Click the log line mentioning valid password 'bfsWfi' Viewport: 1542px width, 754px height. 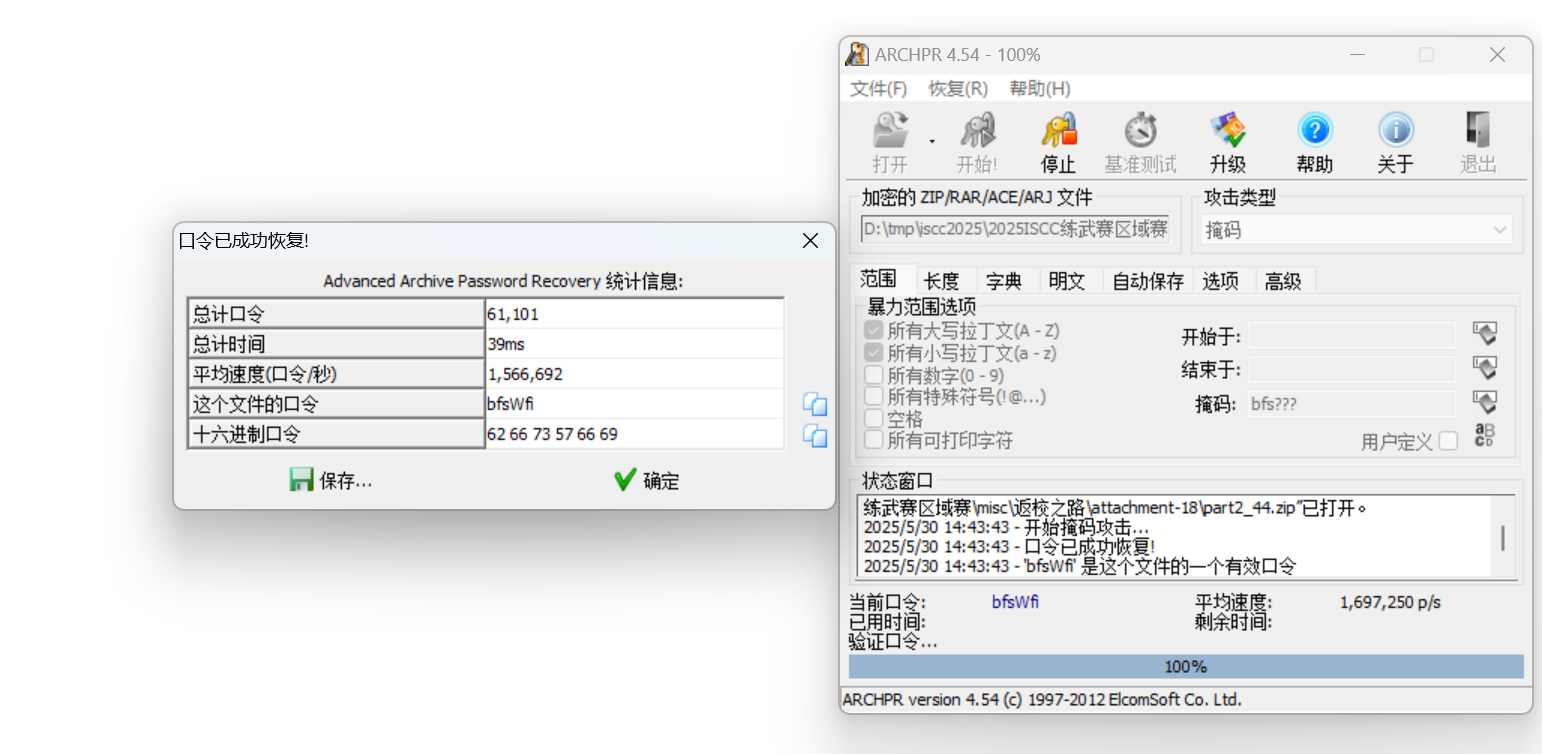tap(1080, 567)
